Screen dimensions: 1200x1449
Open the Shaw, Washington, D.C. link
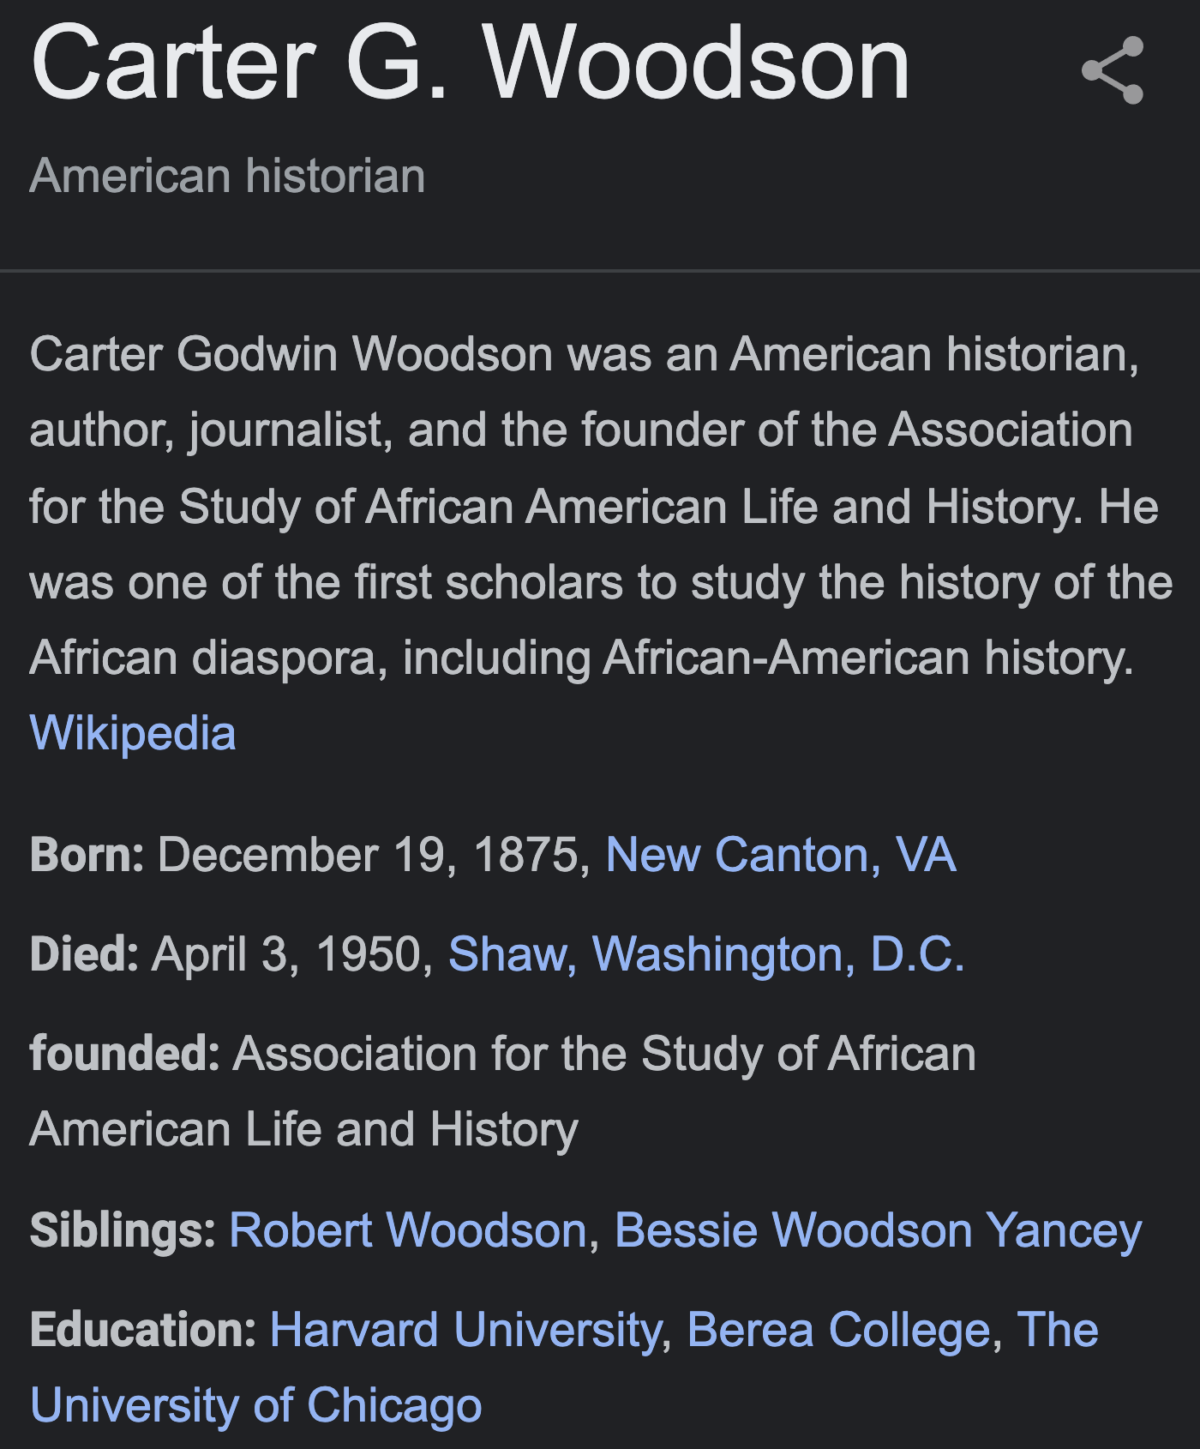pos(707,954)
